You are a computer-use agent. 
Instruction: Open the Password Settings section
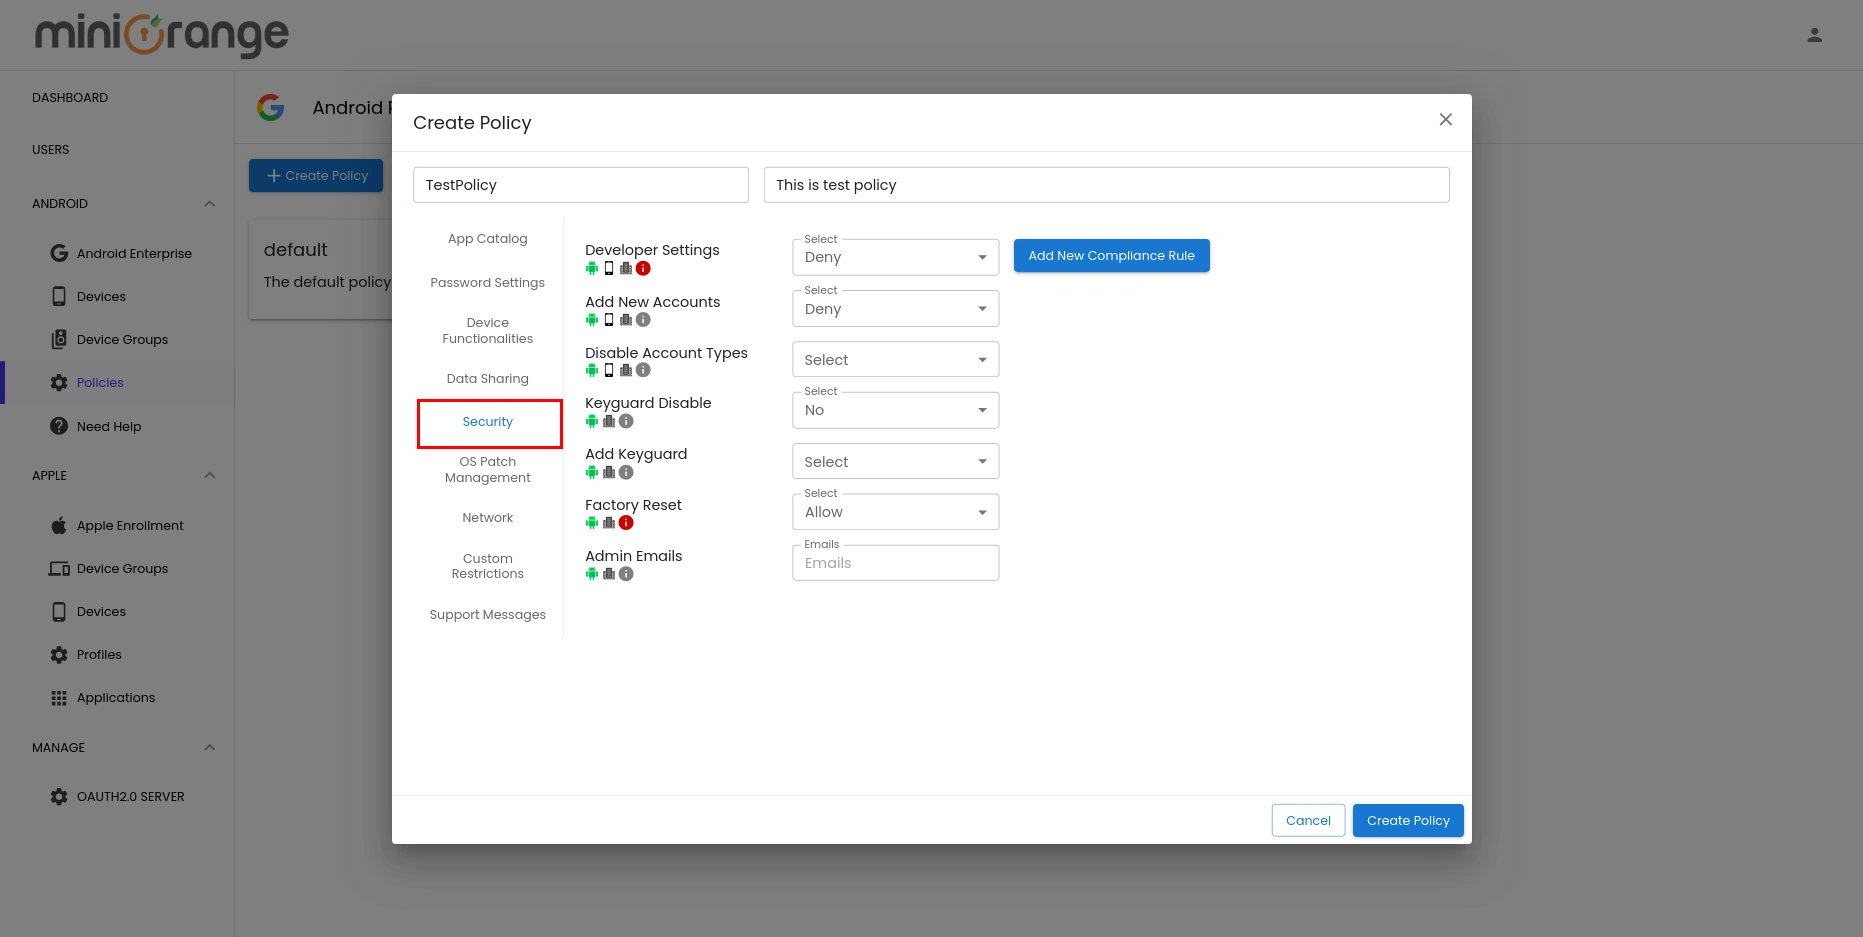[x=487, y=282]
